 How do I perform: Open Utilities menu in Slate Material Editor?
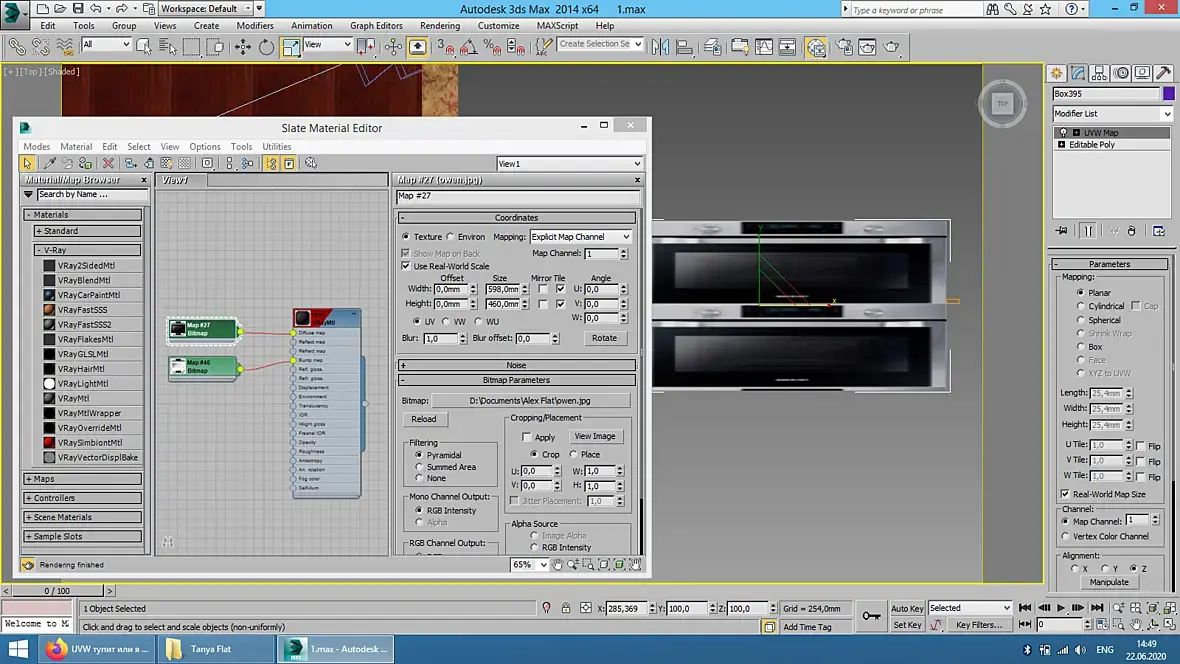point(276,147)
